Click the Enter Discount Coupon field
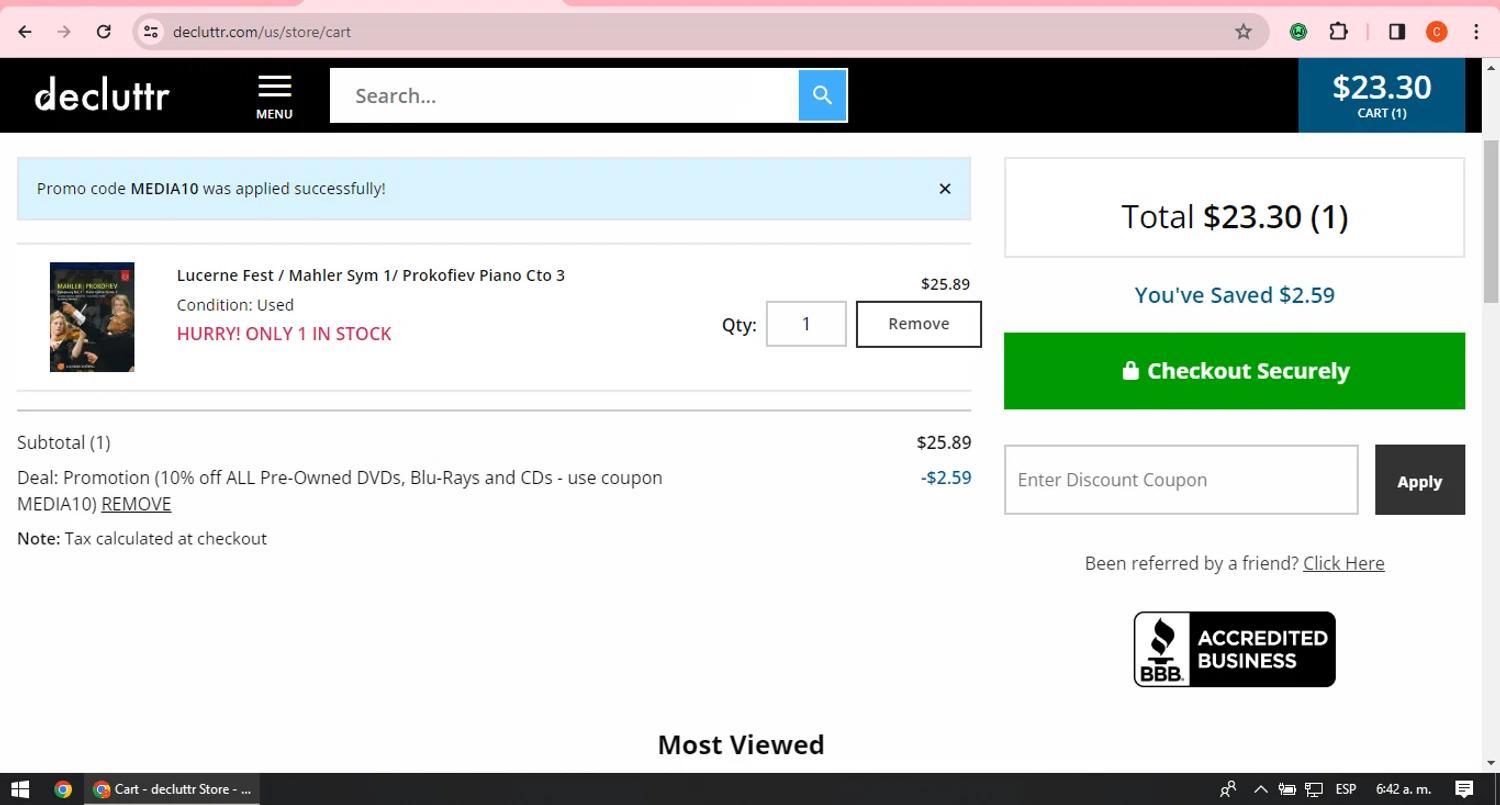The image size is (1500, 805). (x=1181, y=480)
